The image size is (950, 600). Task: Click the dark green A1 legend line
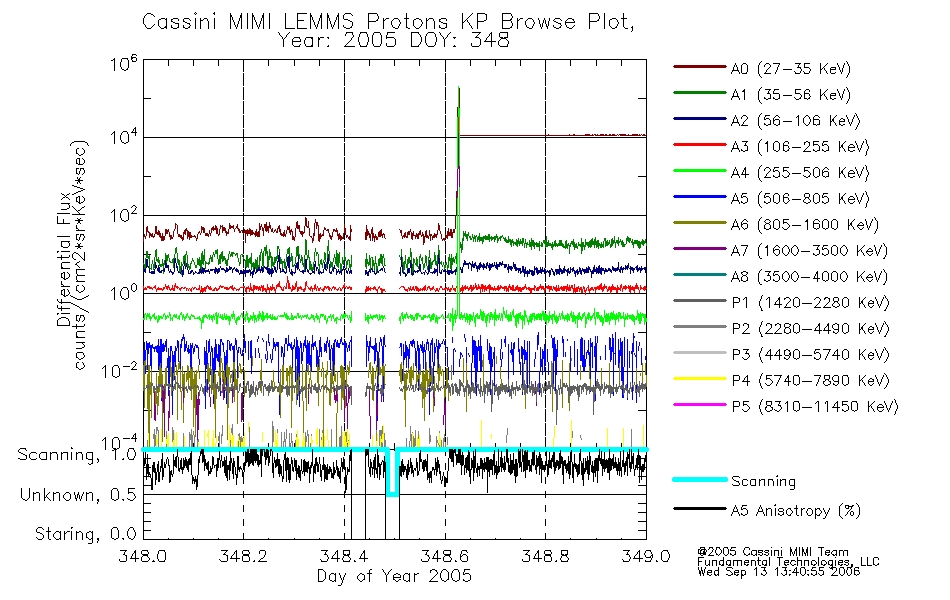click(699, 93)
